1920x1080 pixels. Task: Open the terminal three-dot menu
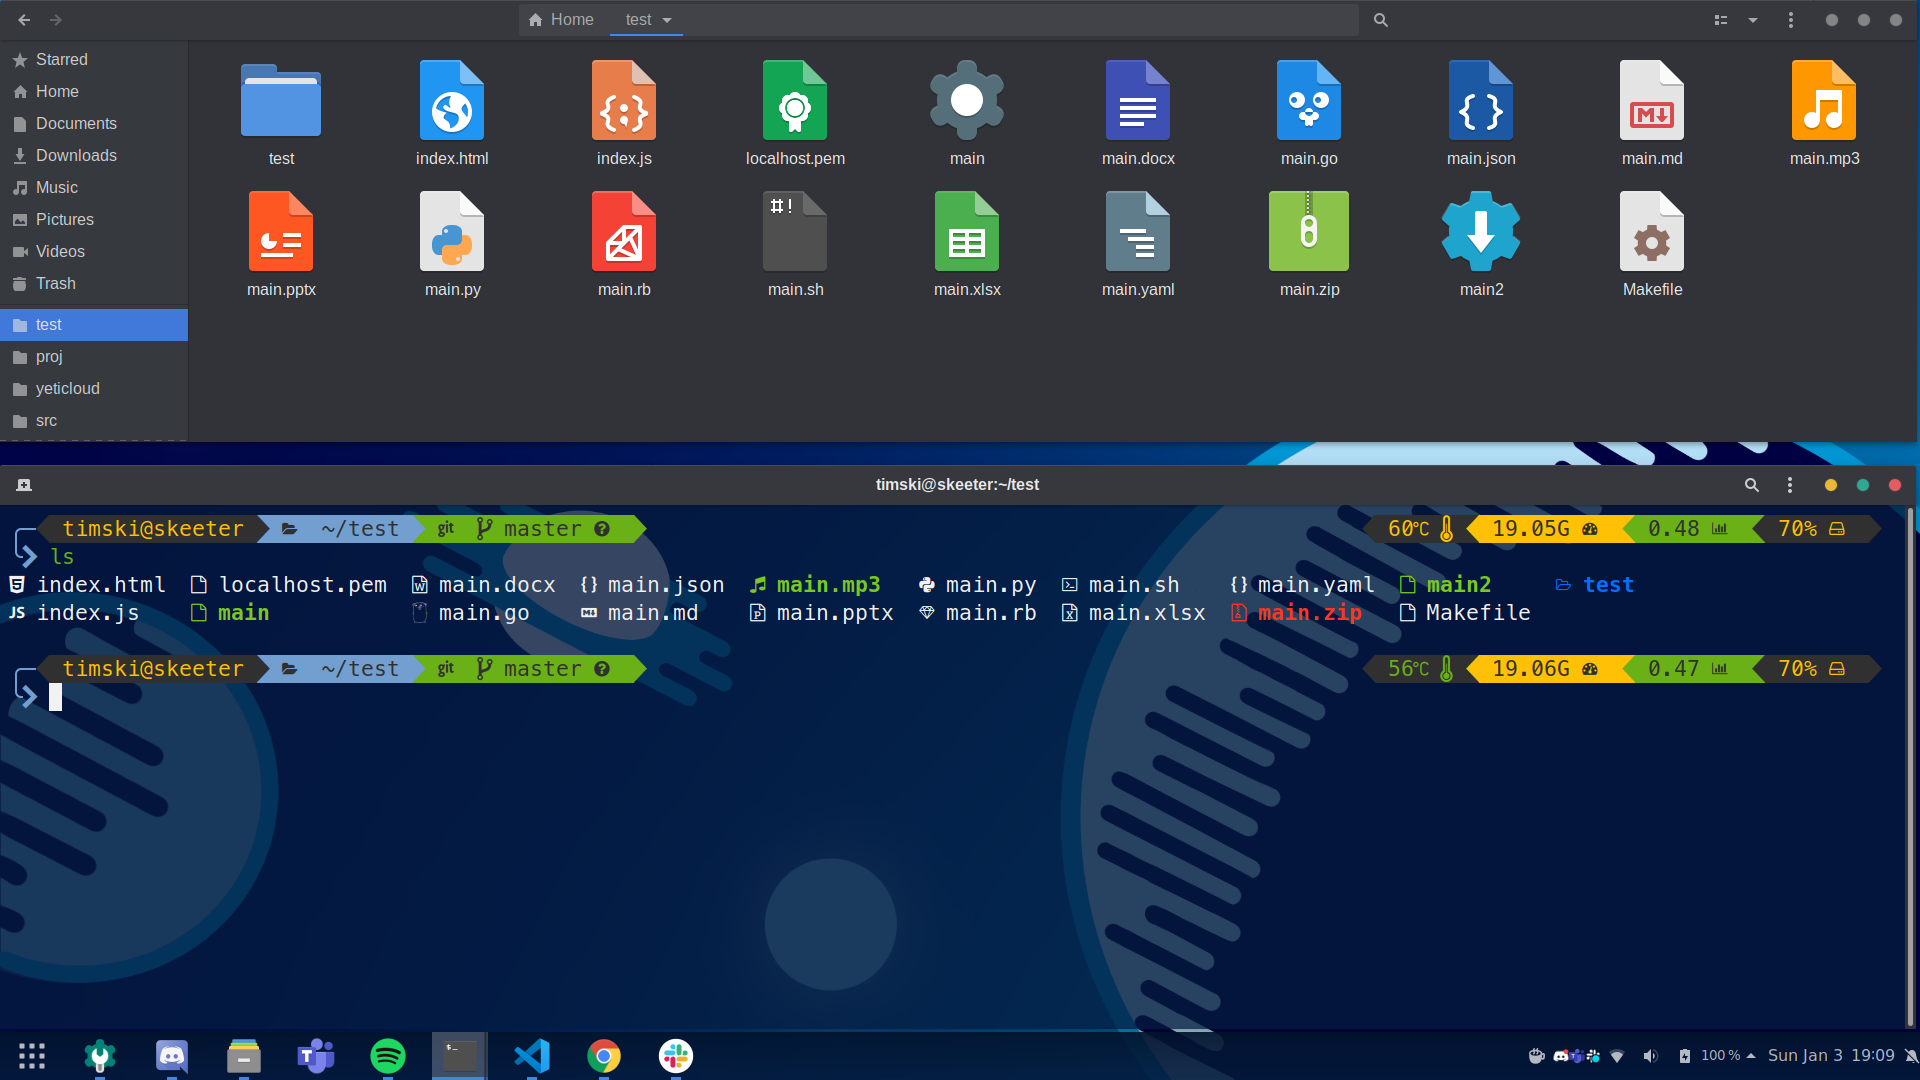pyautogui.click(x=1790, y=485)
